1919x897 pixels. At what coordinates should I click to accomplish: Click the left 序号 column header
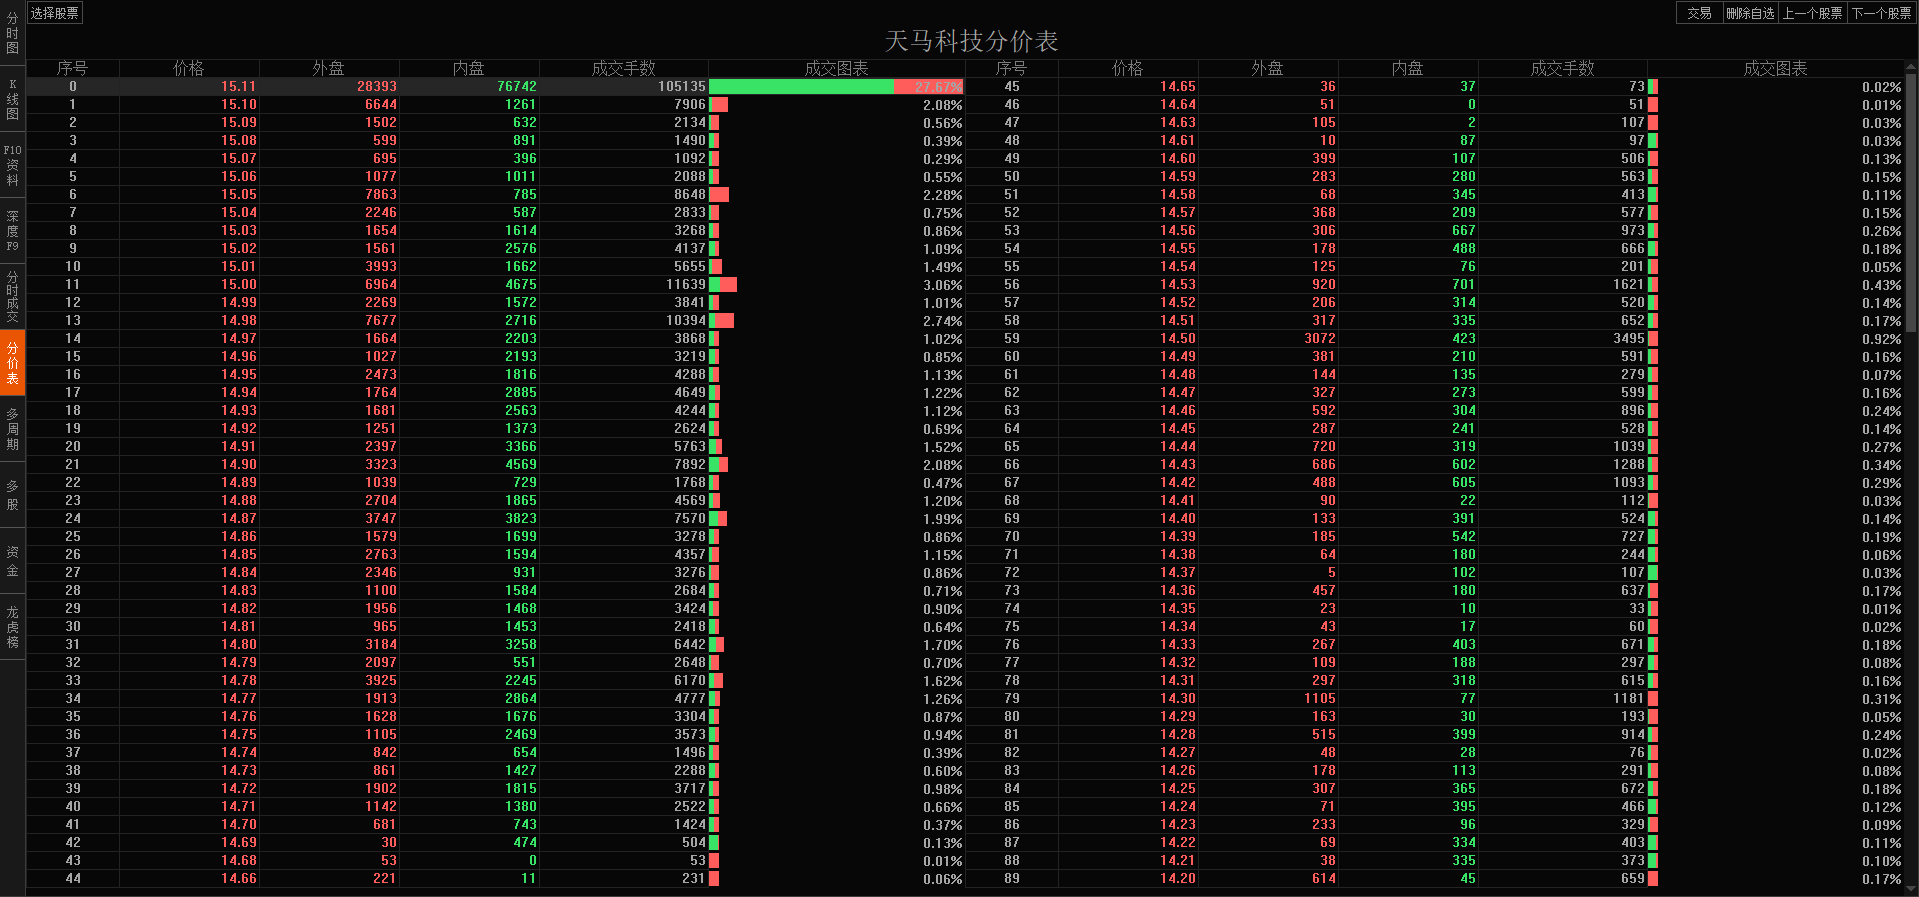click(72, 68)
